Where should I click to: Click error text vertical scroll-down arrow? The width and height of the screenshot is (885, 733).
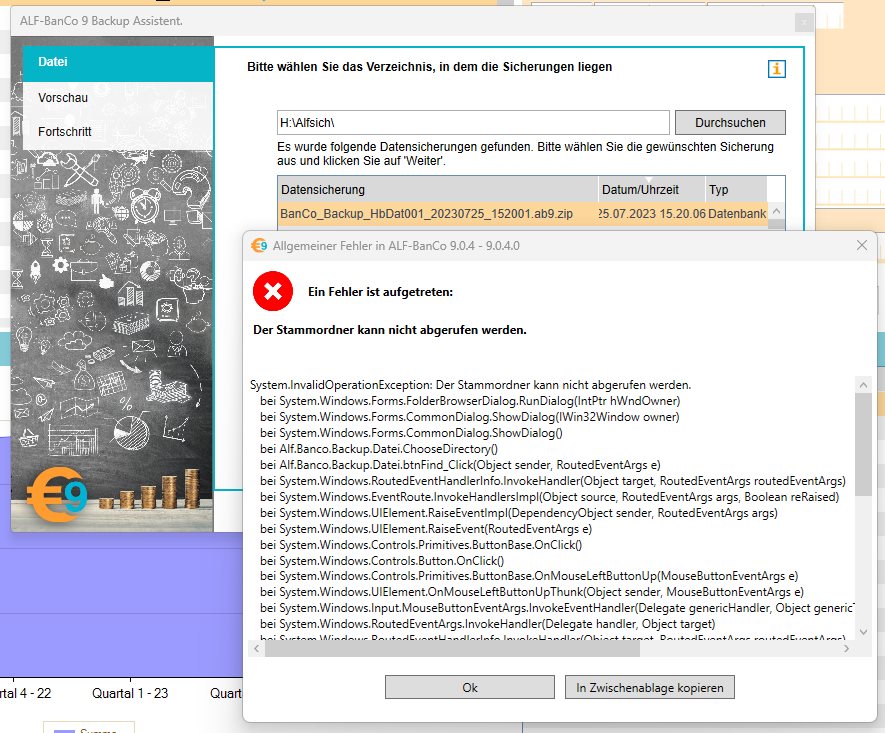(862, 632)
